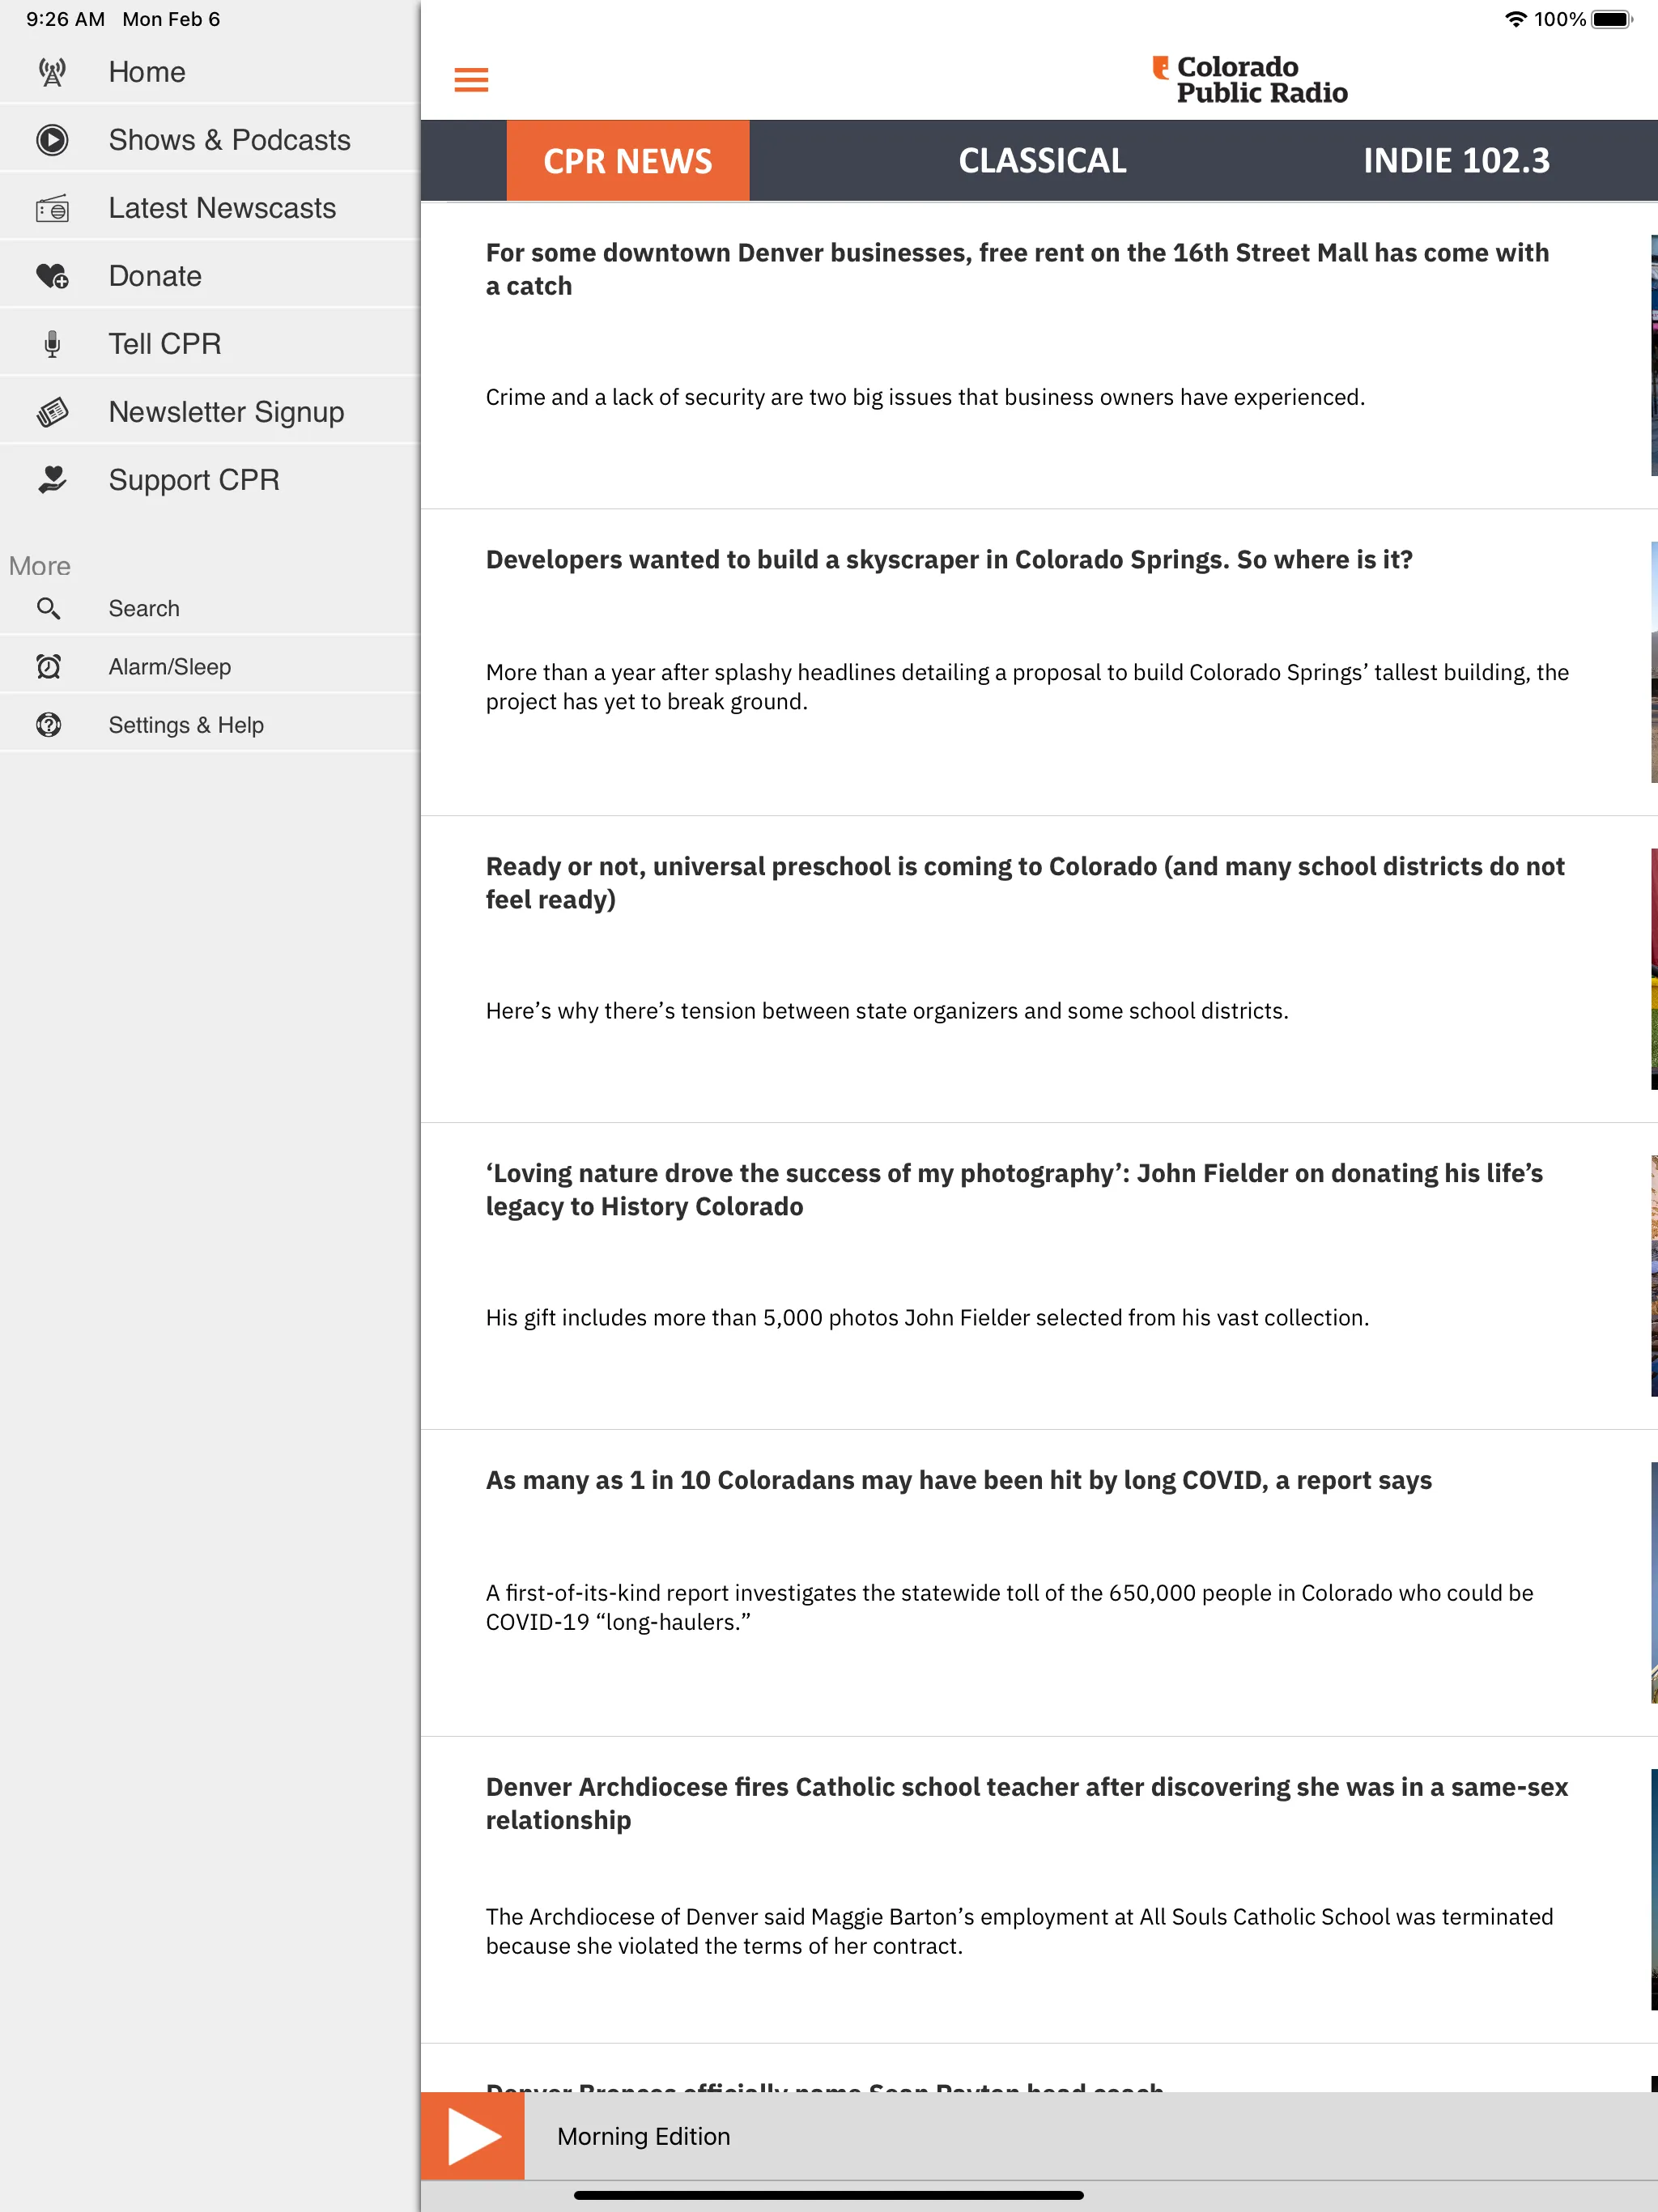This screenshot has height=2212, width=1658.
Task: Tap the Shows & Podcasts play icon
Action: pyautogui.click(x=52, y=140)
